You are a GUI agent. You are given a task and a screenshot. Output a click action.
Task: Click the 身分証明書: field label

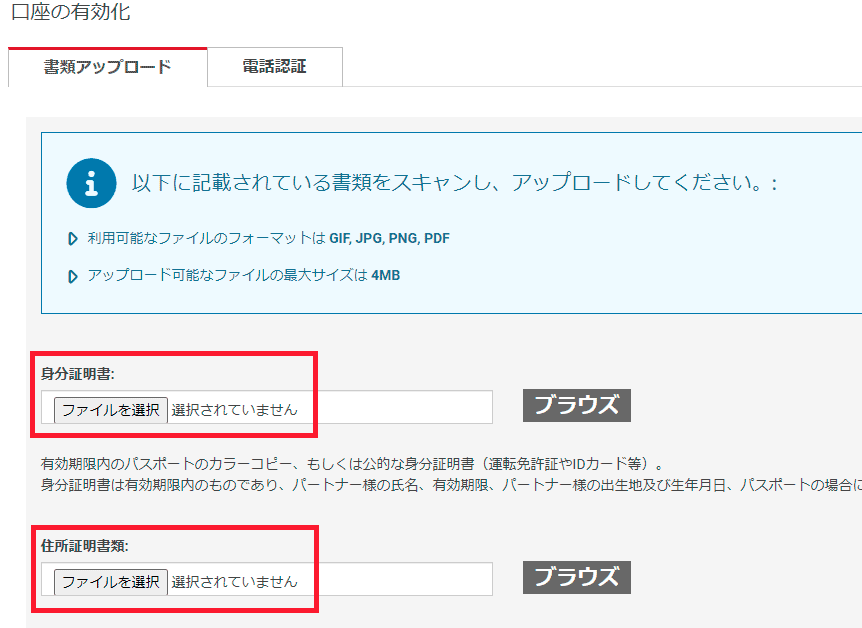coord(78,374)
